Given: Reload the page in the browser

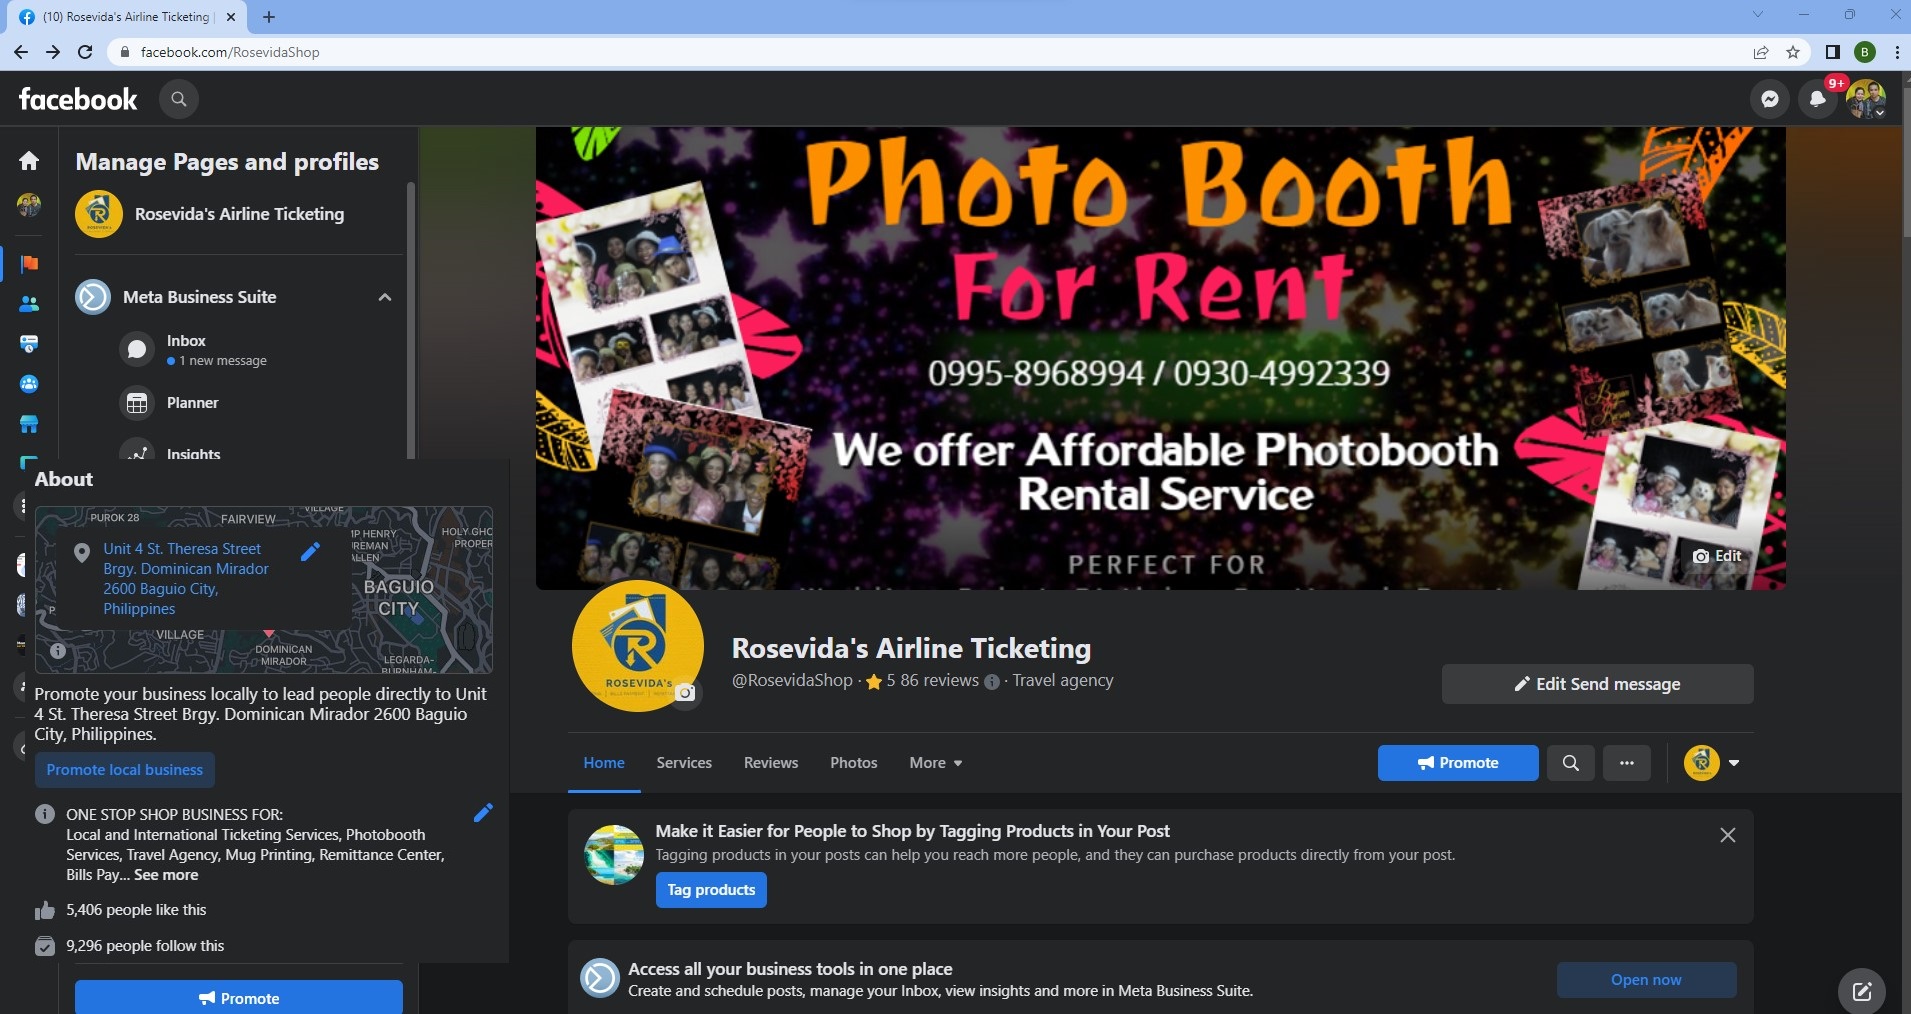Looking at the screenshot, I should coord(85,52).
